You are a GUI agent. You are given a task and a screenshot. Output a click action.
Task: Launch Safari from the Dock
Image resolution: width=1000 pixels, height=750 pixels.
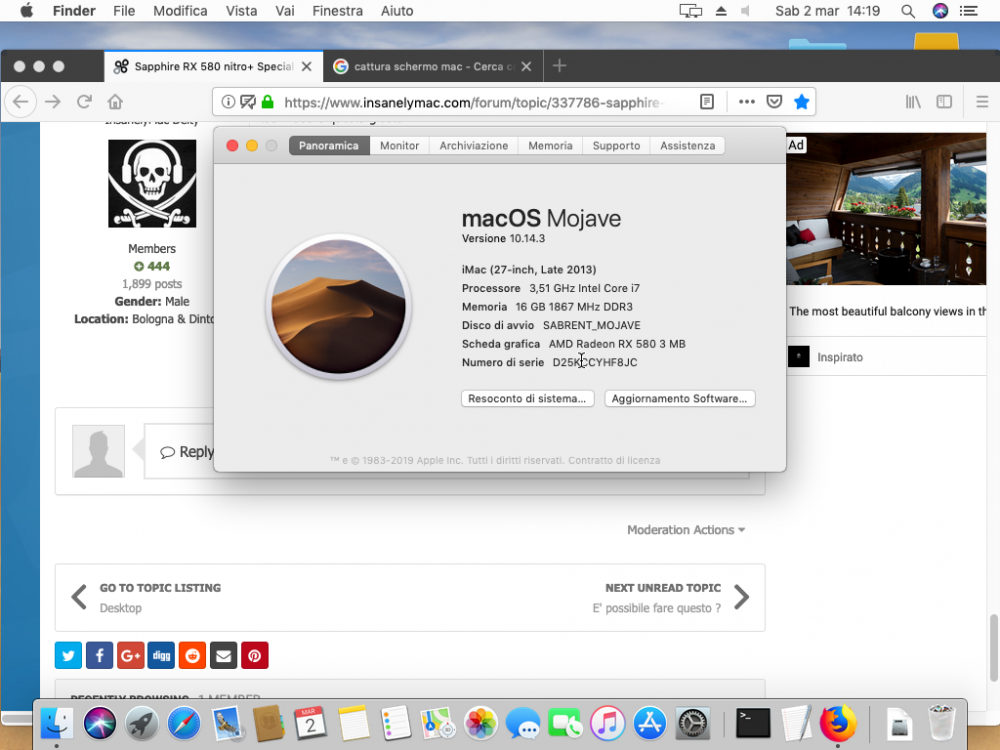[x=184, y=724]
